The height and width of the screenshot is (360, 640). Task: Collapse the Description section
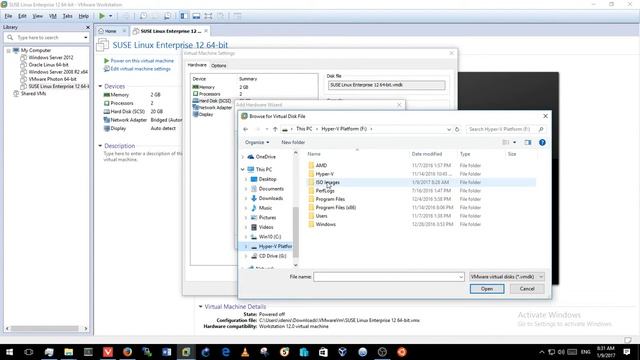(x=100, y=146)
